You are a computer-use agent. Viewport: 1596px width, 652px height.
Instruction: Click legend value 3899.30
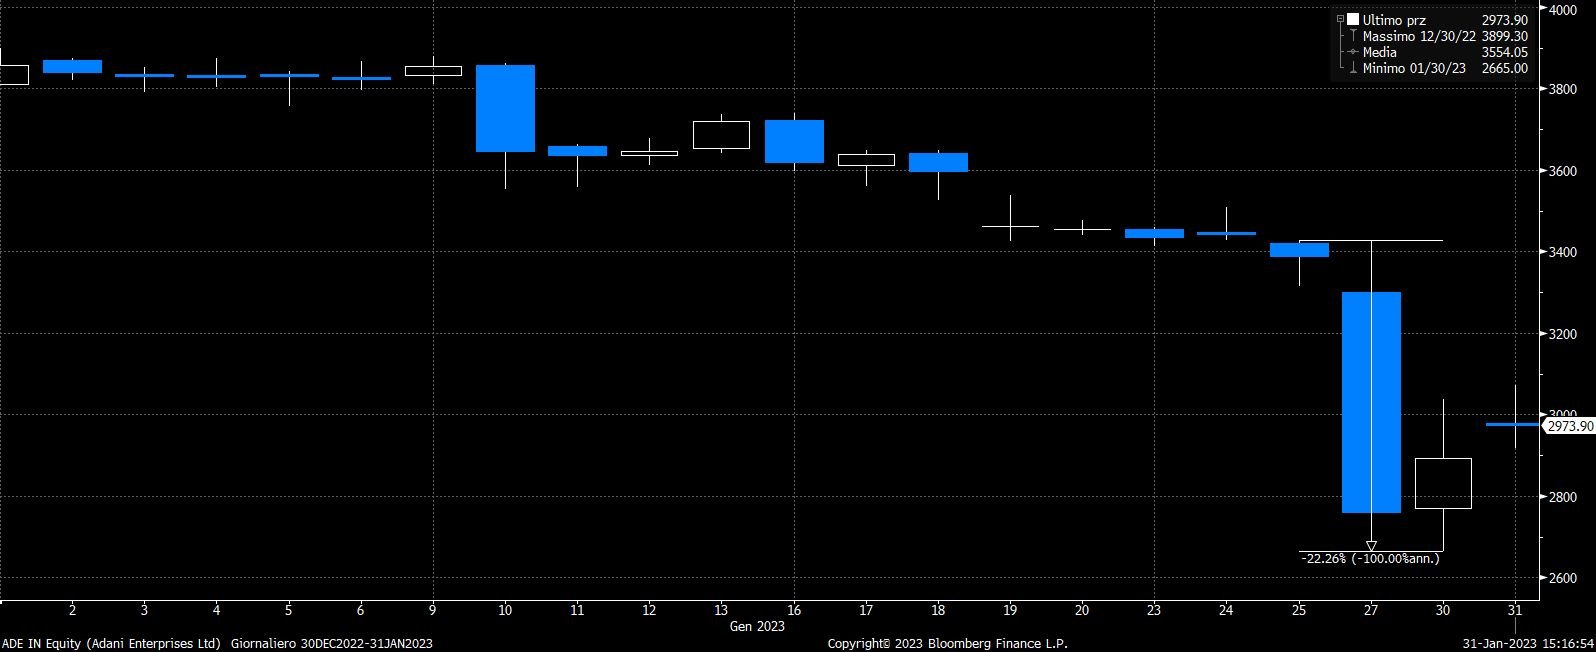[1504, 36]
